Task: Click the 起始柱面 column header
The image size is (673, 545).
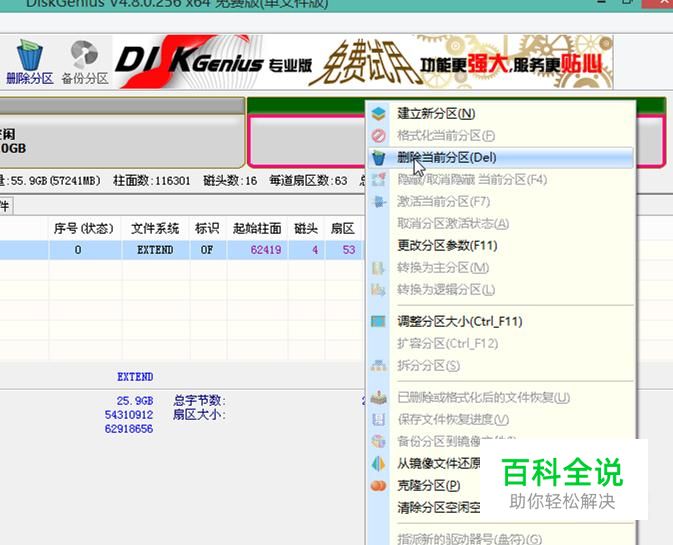Action: pyautogui.click(x=257, y=228)
